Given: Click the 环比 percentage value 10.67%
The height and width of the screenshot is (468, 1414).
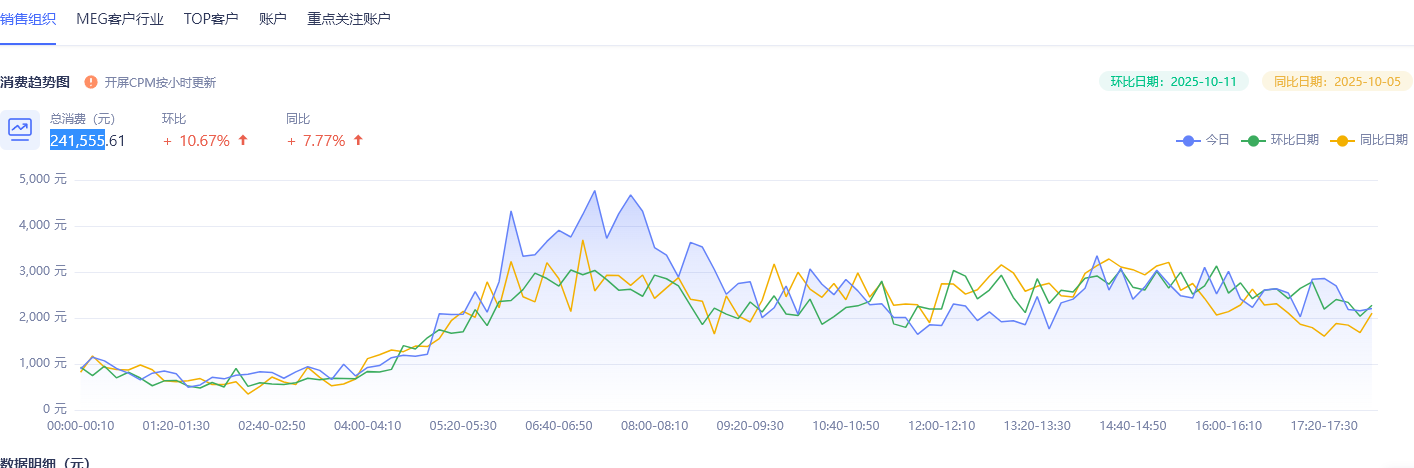Looking at the screenshot, I should coord(204,141).
